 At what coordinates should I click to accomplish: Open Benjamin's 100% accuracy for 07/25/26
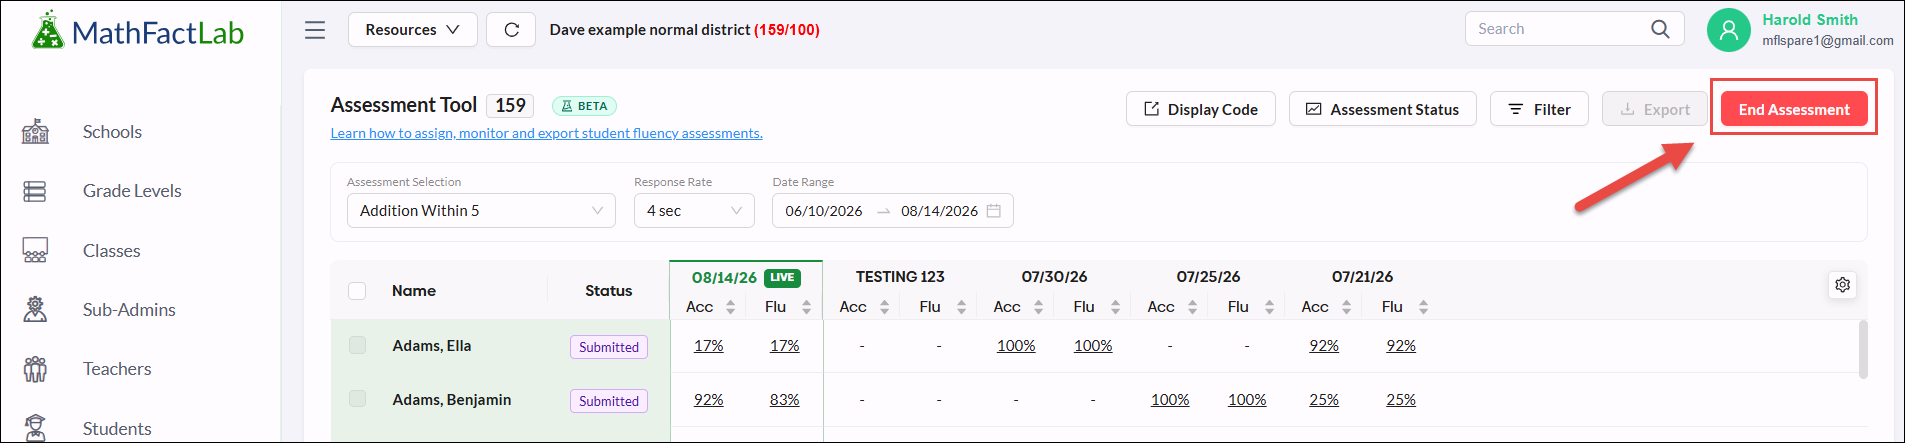1170,400
